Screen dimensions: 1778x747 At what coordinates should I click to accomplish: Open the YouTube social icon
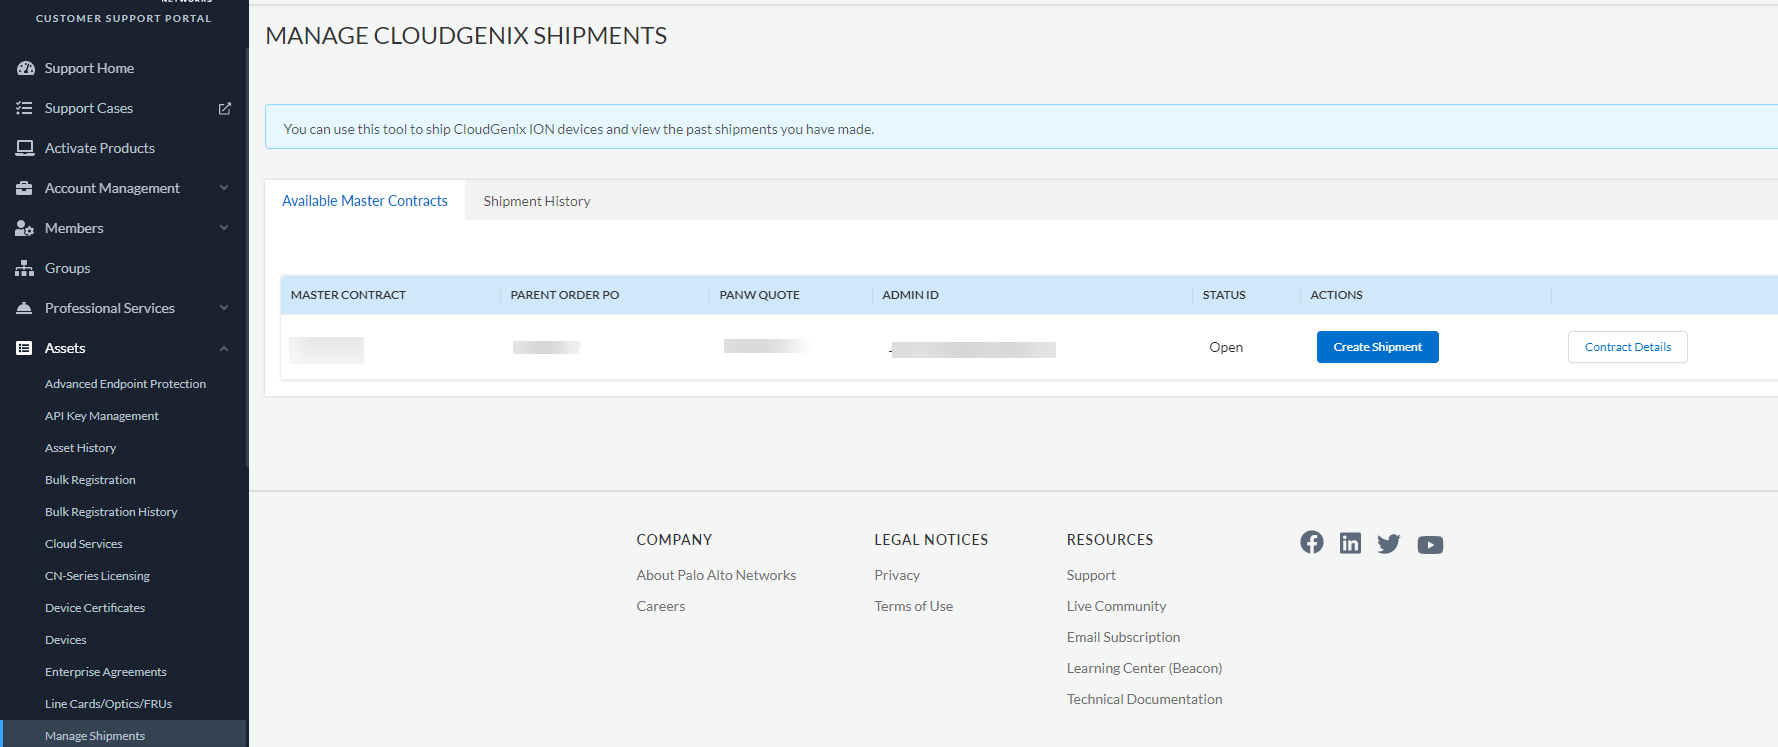pyautogui.click(x=1430, y=545)
